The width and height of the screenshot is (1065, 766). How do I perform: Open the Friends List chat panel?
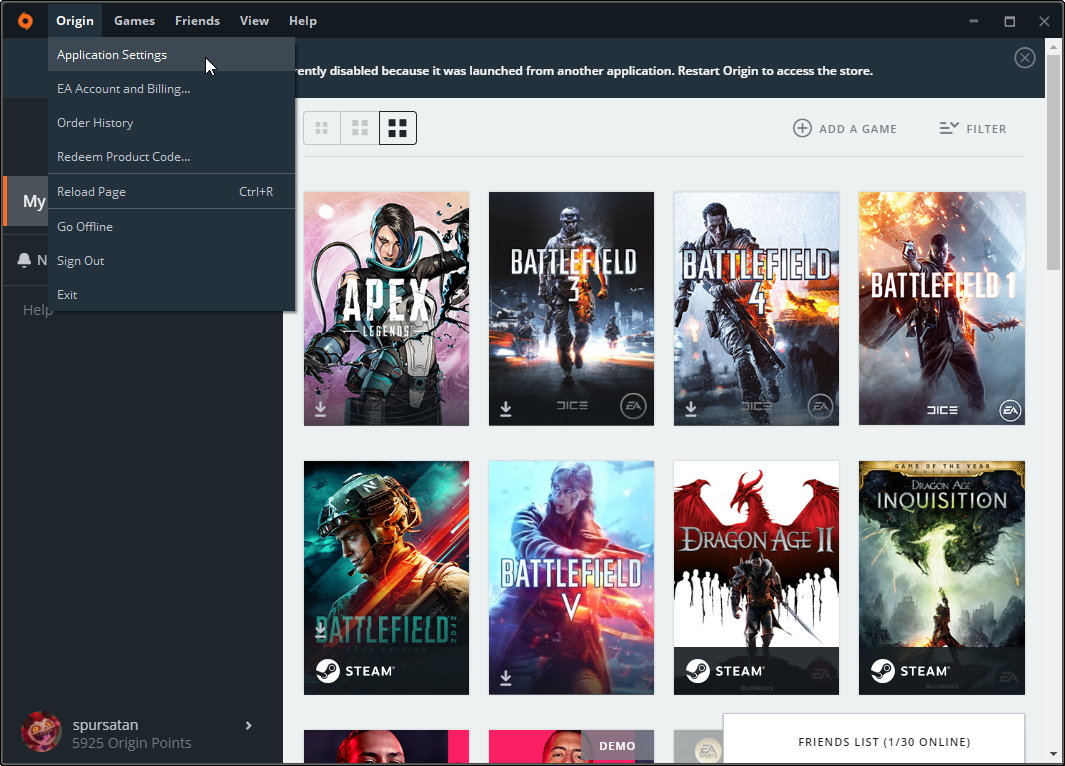tap(873, 739)
